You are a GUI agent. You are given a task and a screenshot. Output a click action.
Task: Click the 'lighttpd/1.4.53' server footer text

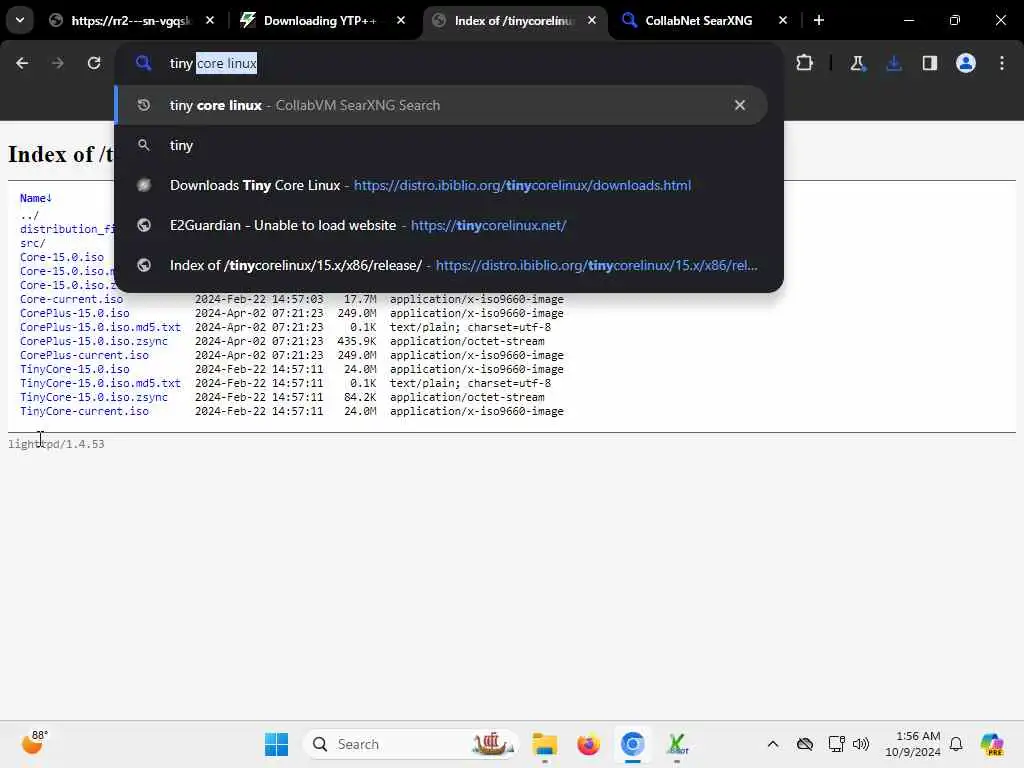coord(56,444)
